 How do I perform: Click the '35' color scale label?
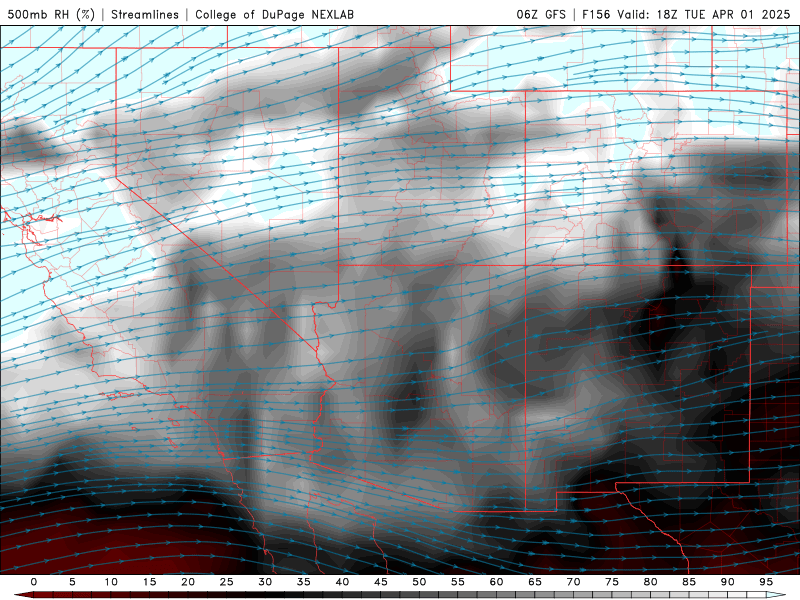pos(304,582)
